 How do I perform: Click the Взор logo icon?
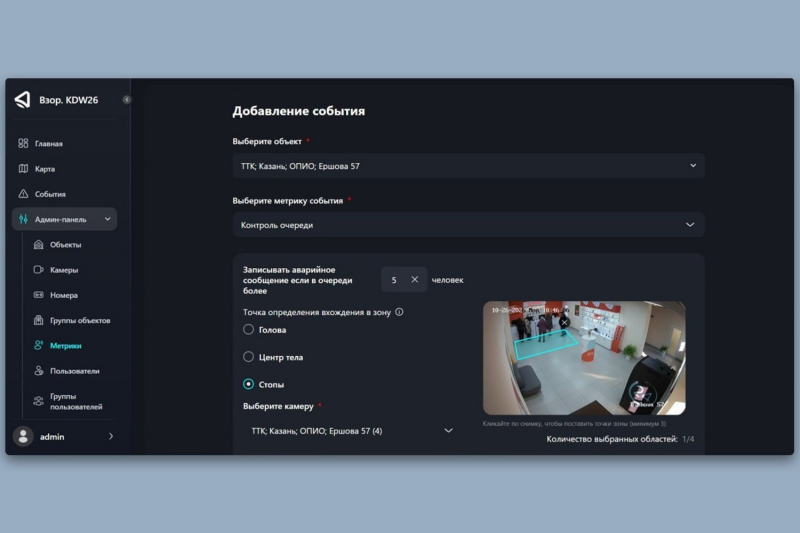(x=23, y=99)
